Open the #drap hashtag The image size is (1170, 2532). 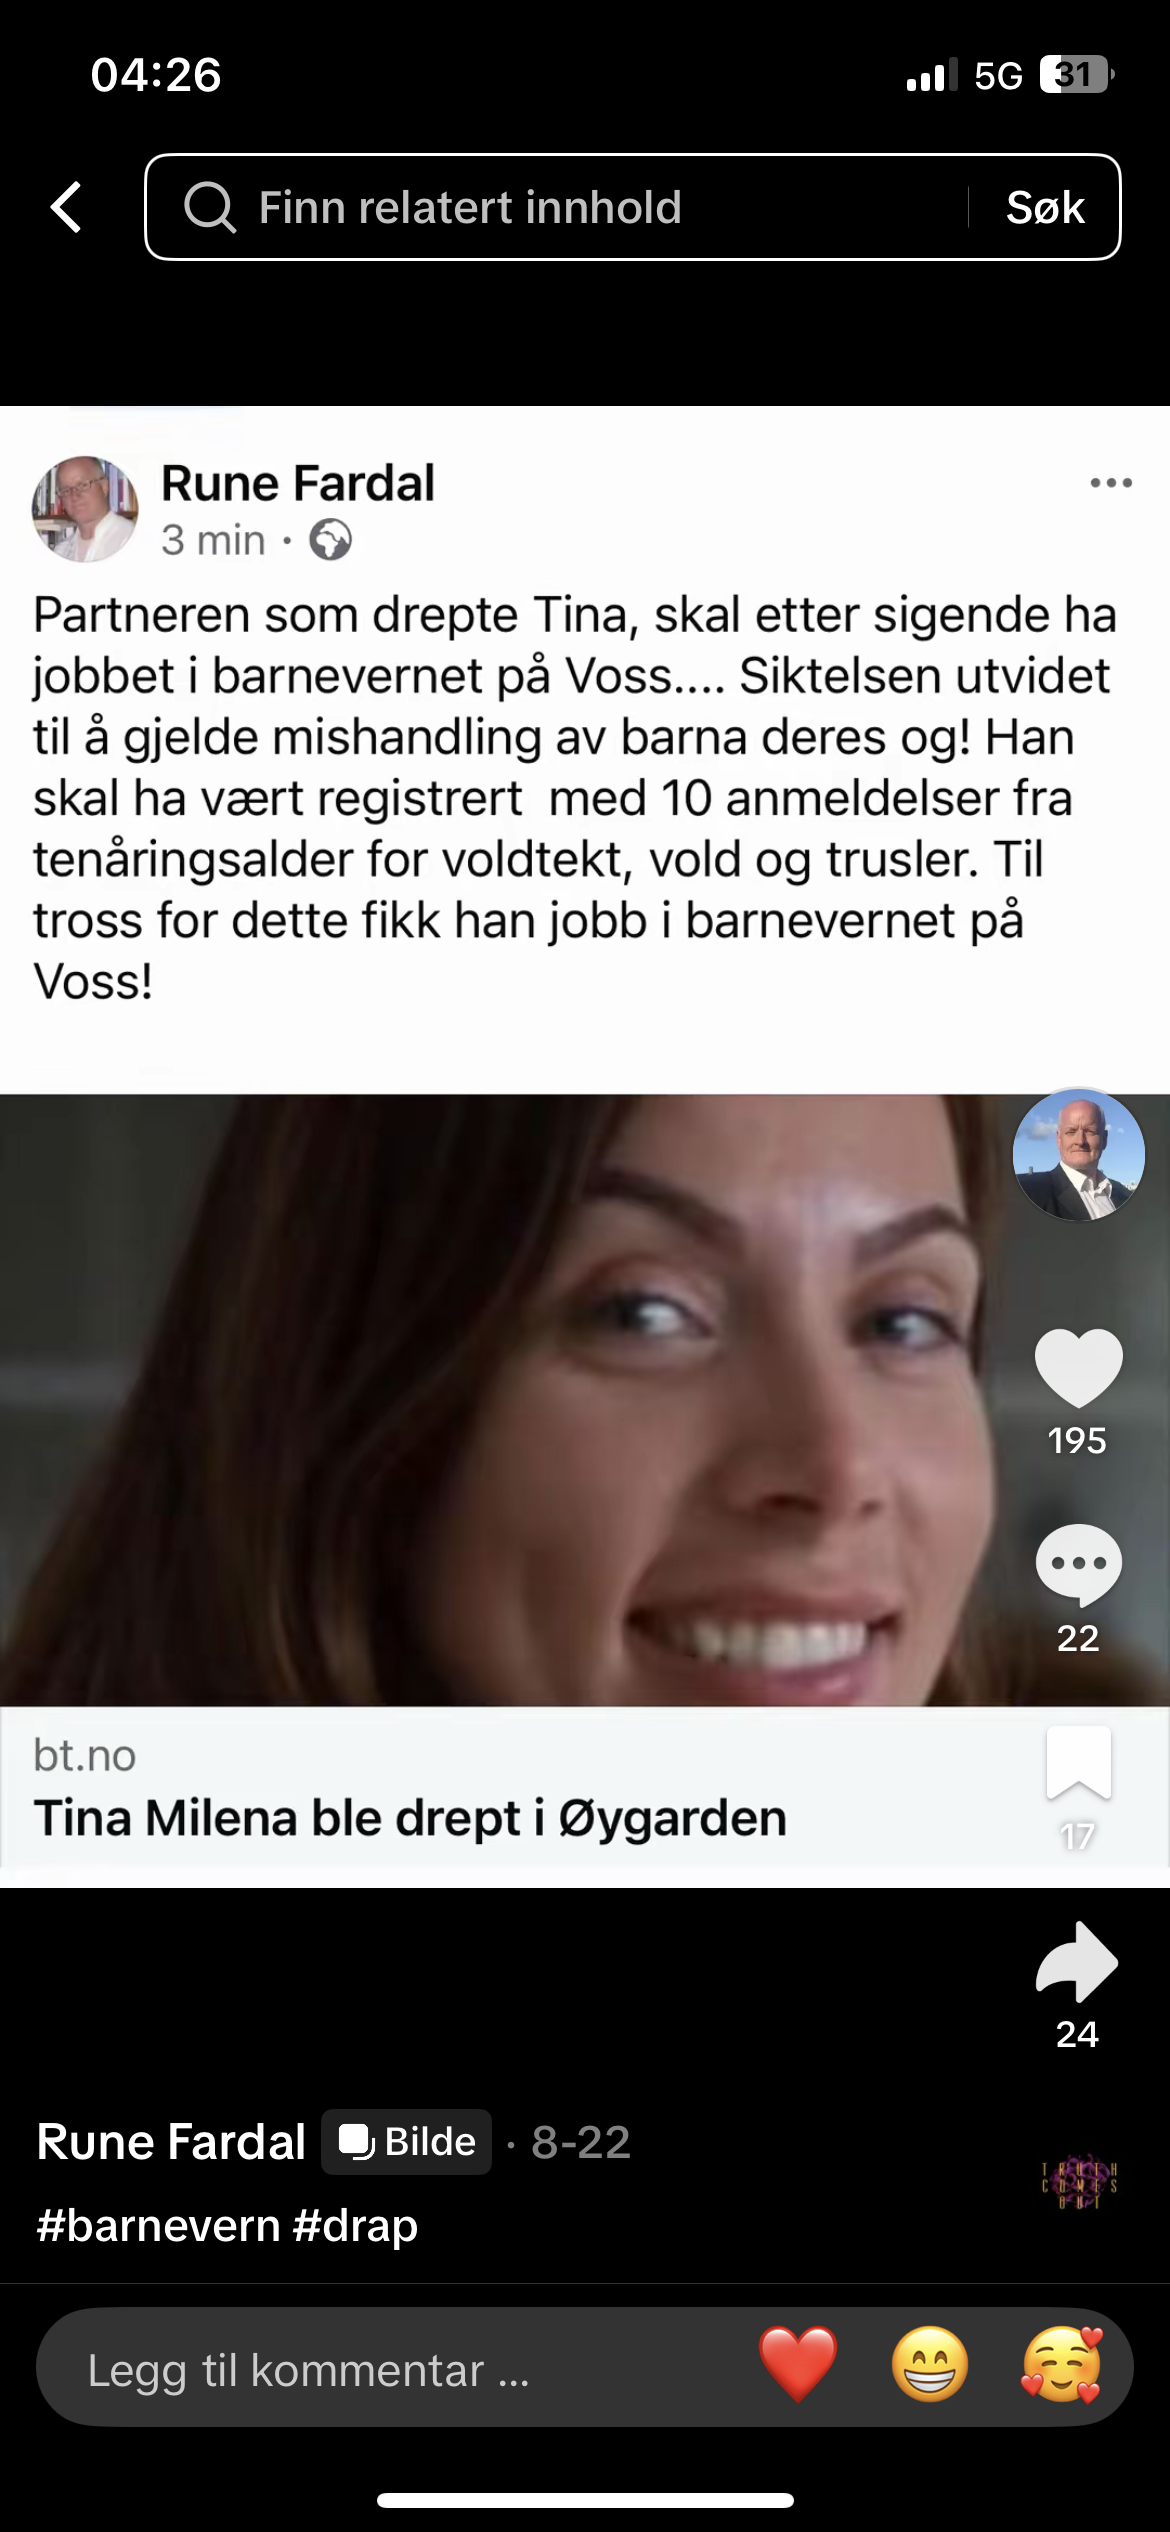(x=356, y=2226)
